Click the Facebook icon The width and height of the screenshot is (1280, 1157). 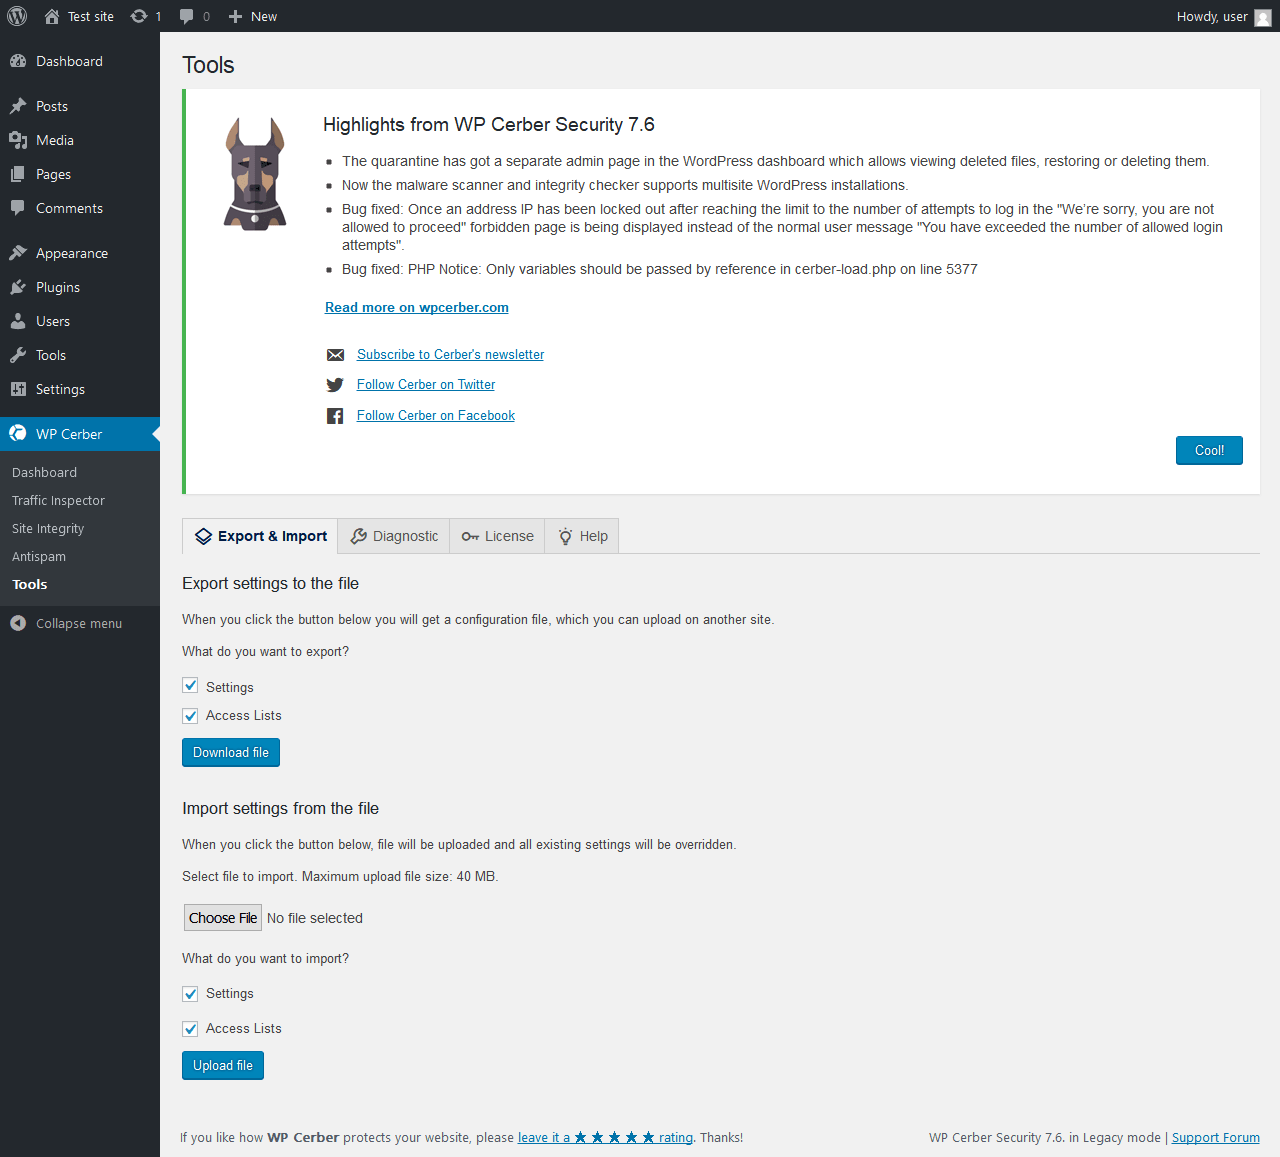(335, 416)
